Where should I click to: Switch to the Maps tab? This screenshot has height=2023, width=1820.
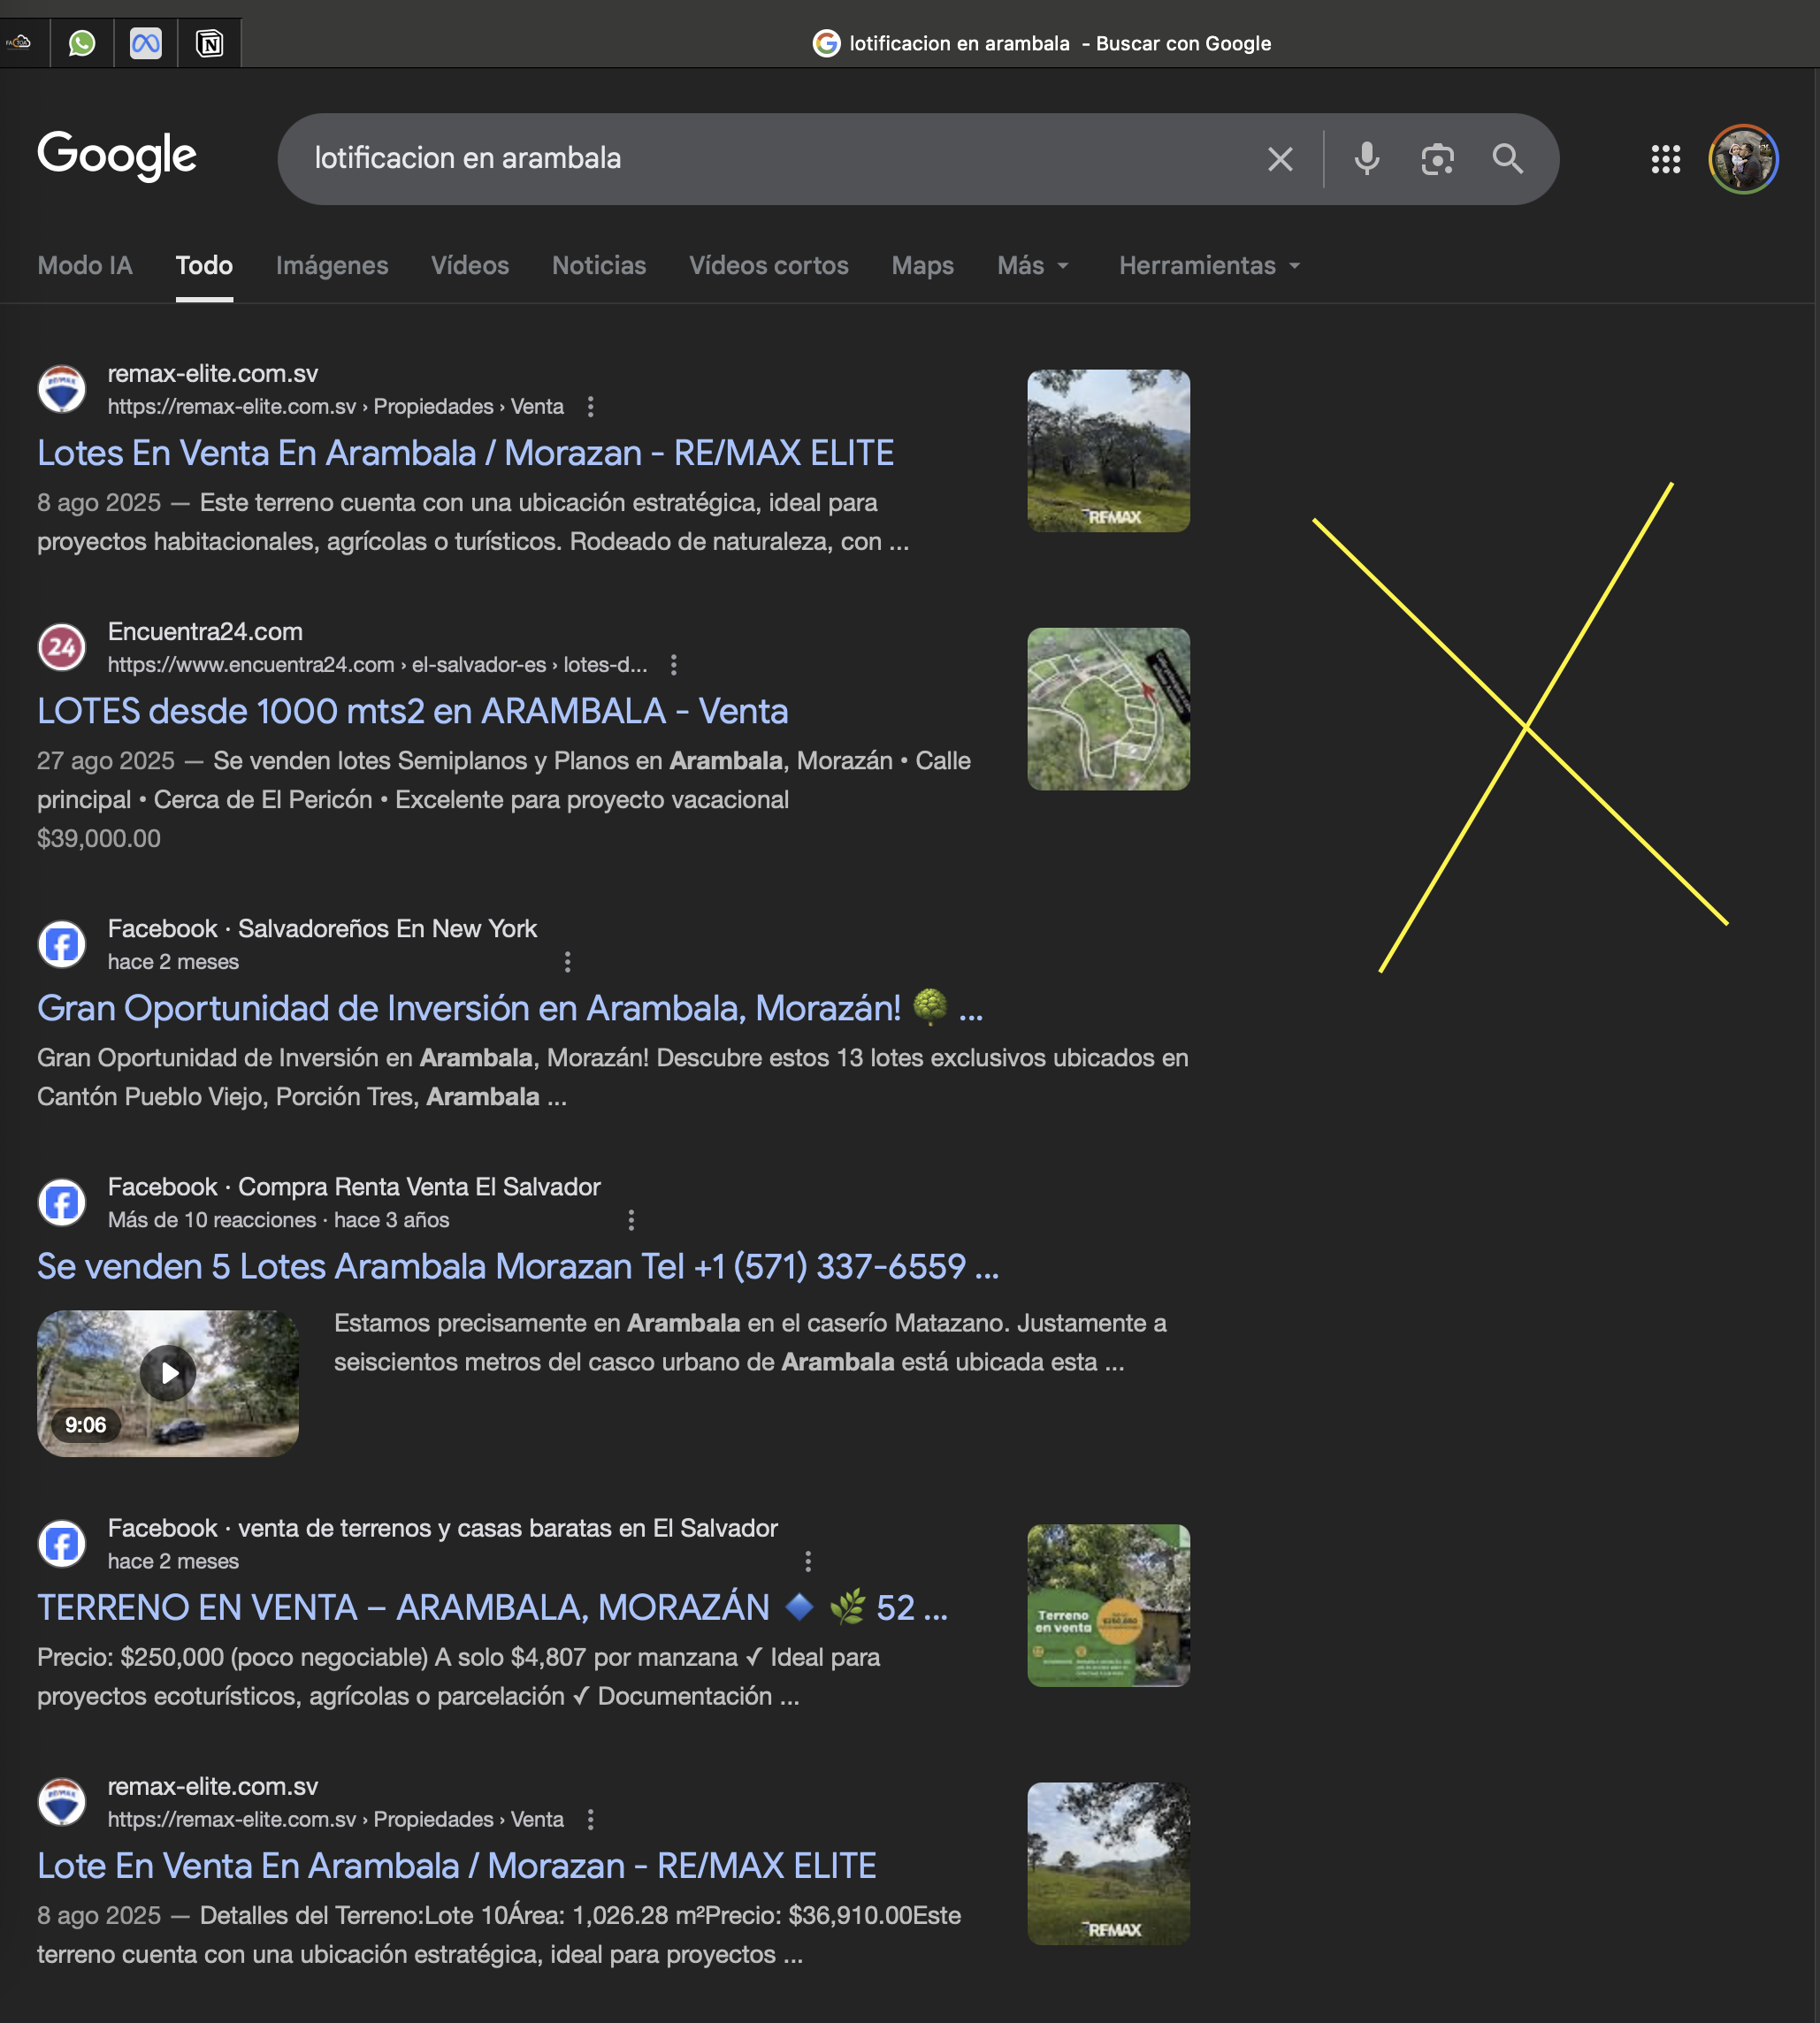[x=923, y=266]
